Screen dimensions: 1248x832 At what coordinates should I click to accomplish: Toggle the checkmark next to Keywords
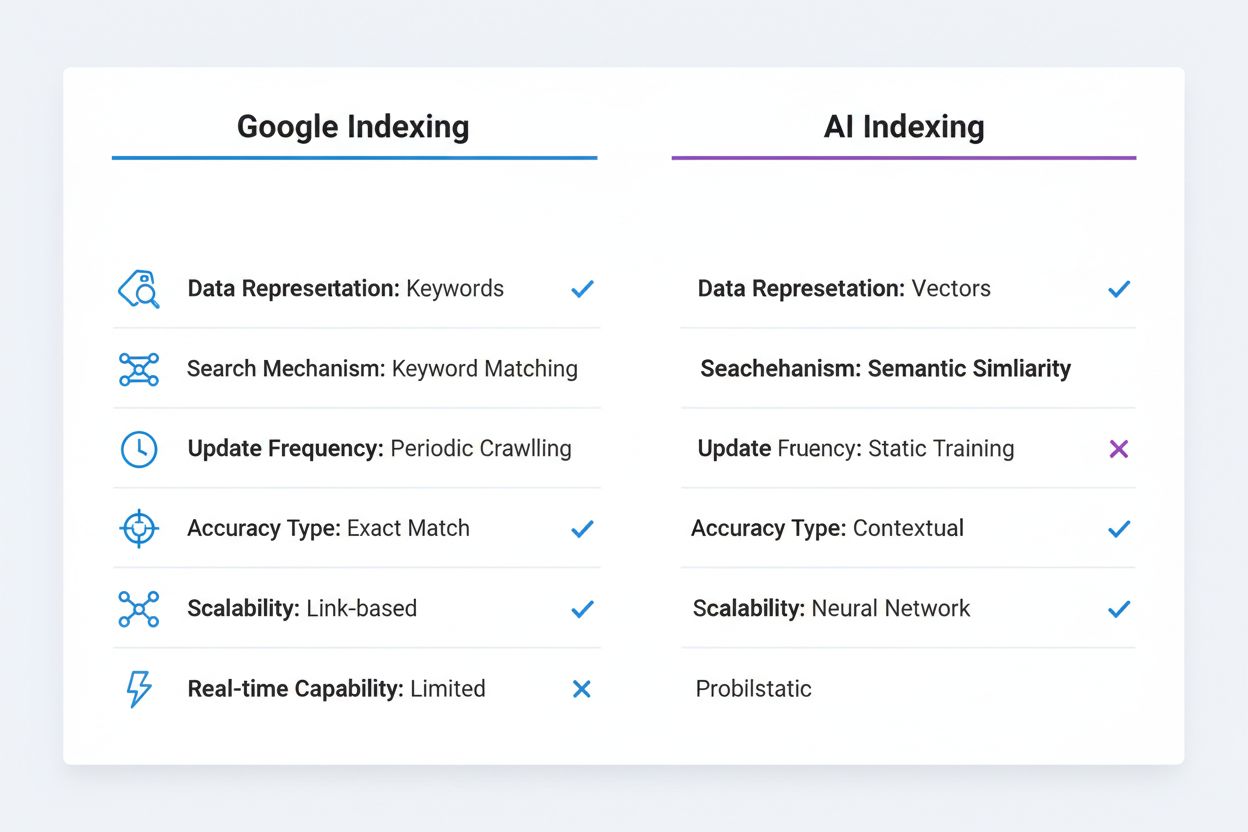582,289
